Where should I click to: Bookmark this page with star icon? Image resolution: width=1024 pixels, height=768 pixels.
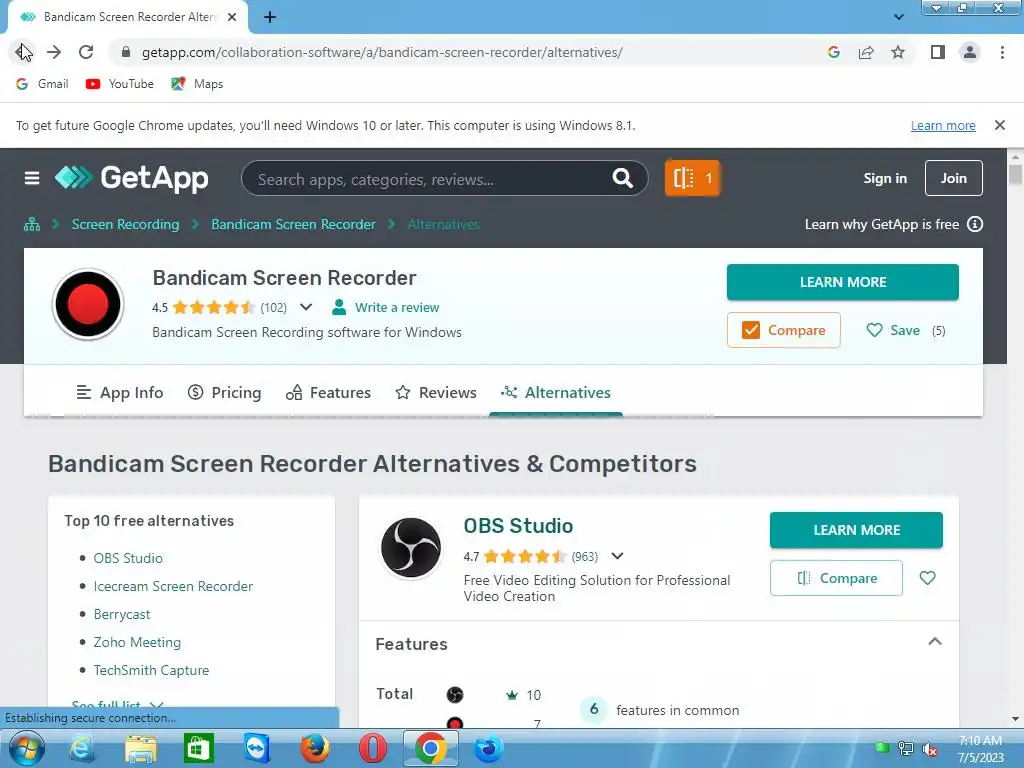click(898, 52)
